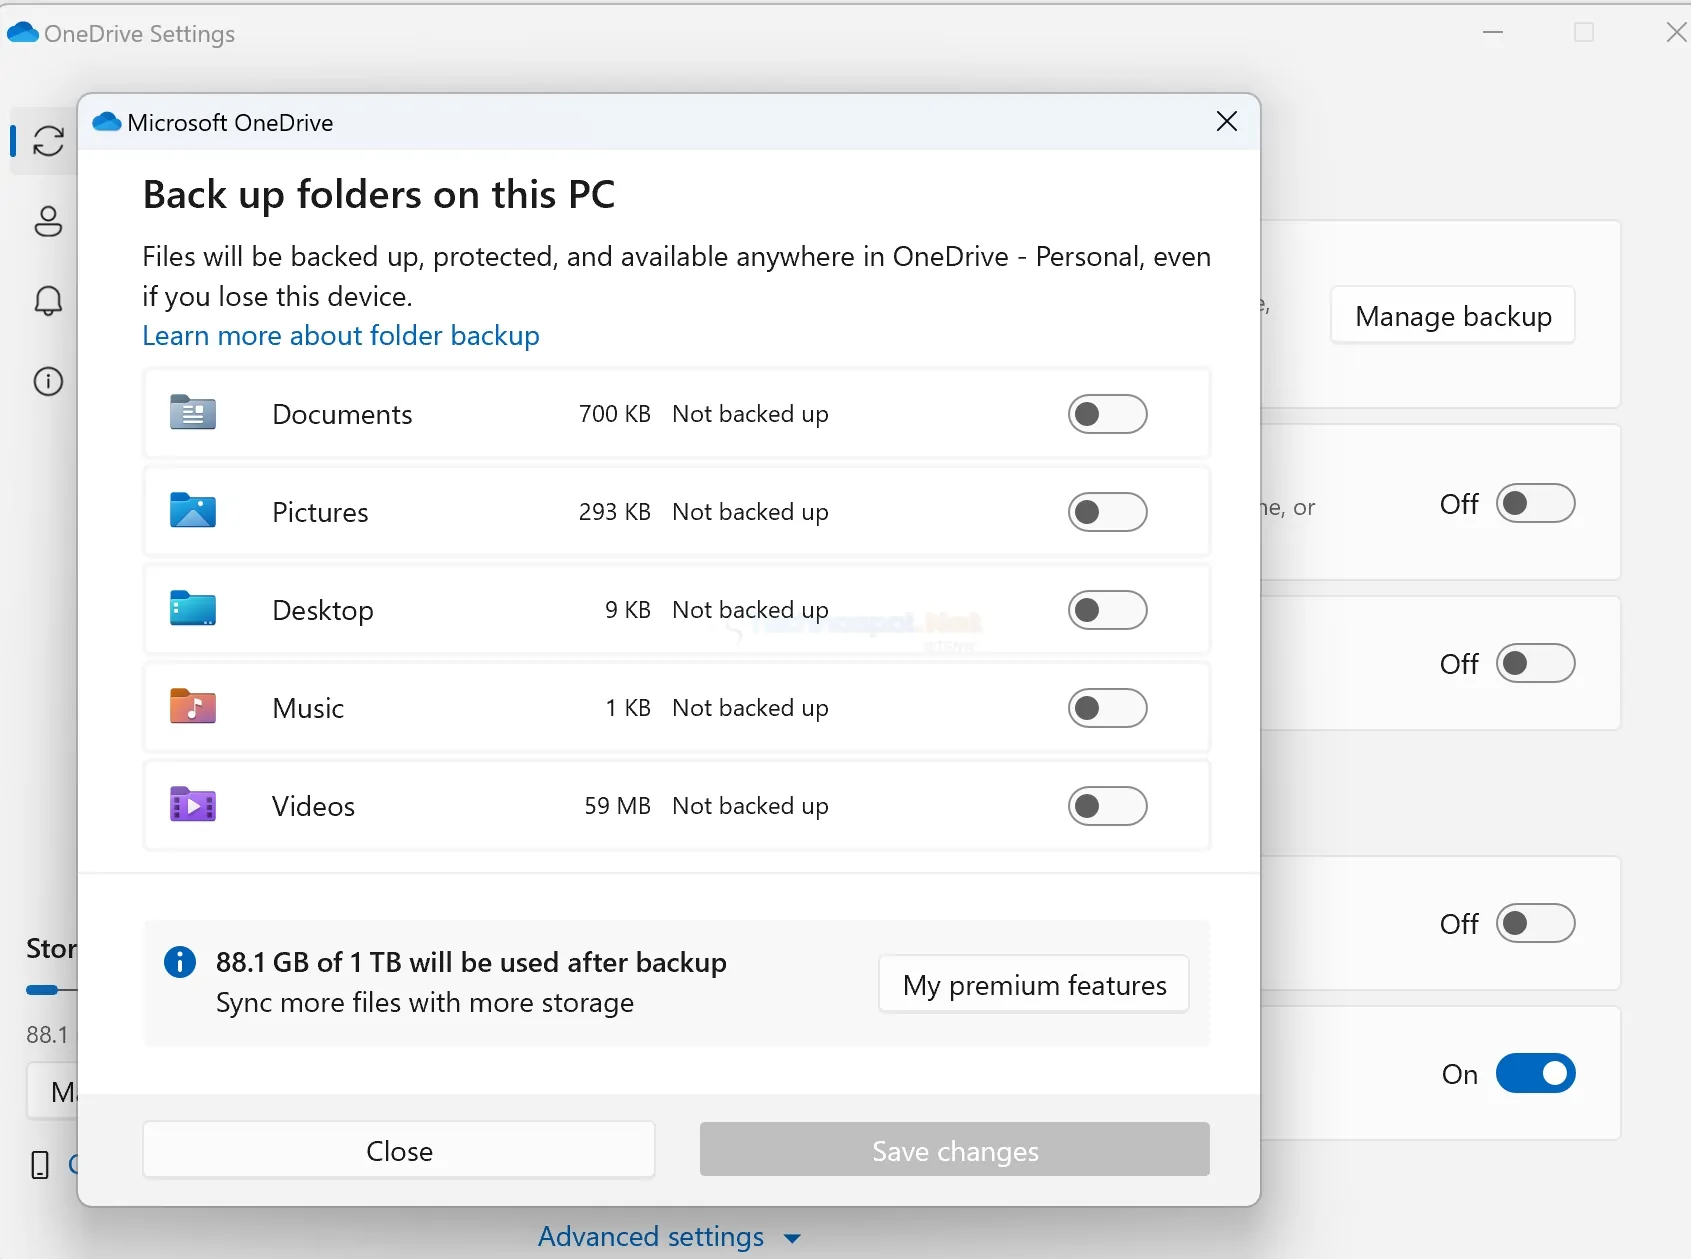Enable backup for Pictures folder
Viewport: 1691px width, 1259px height.
(1108, 512)
